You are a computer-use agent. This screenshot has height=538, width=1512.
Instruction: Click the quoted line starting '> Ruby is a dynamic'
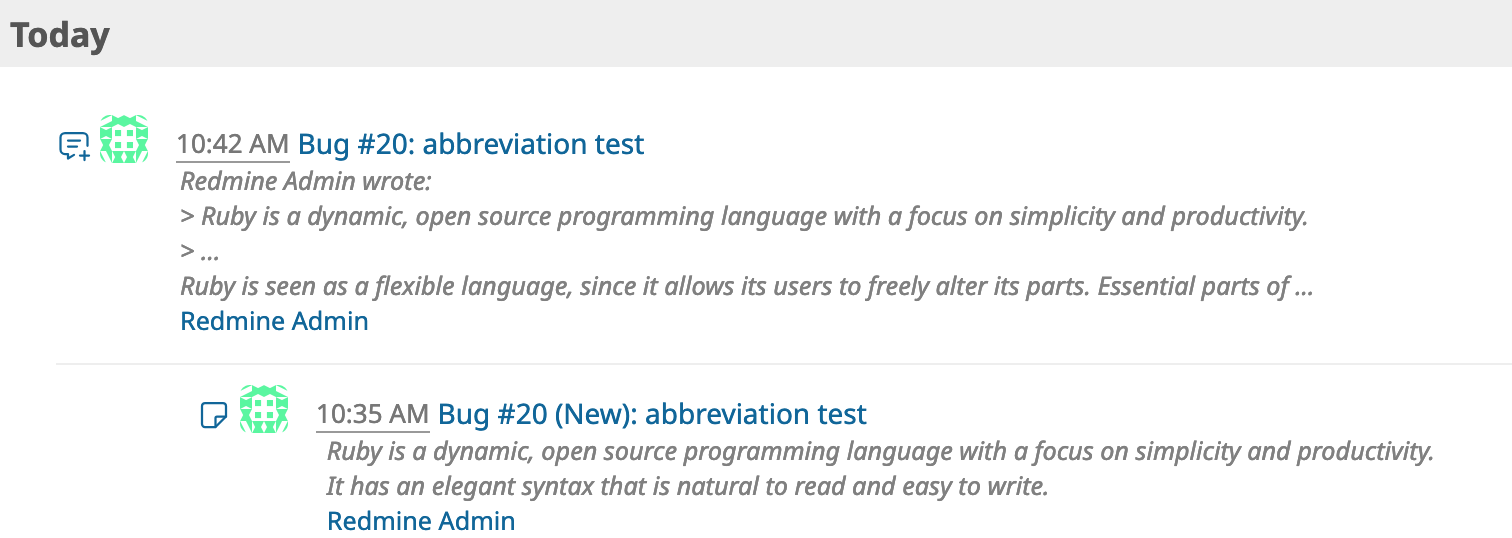pyautogui.click(x=744, y=217)
